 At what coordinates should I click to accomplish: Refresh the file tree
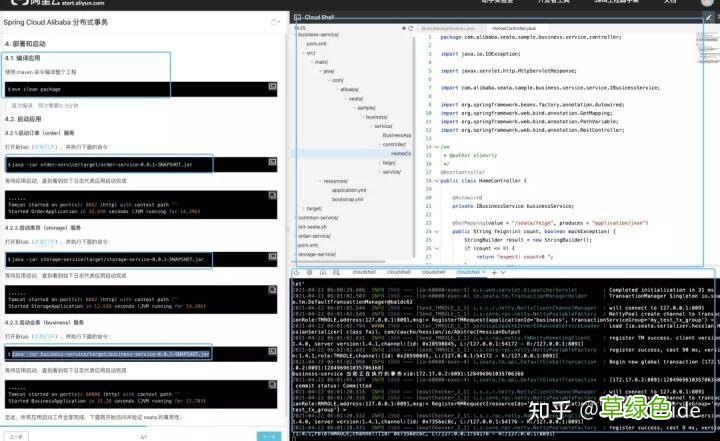click(411, 28)
